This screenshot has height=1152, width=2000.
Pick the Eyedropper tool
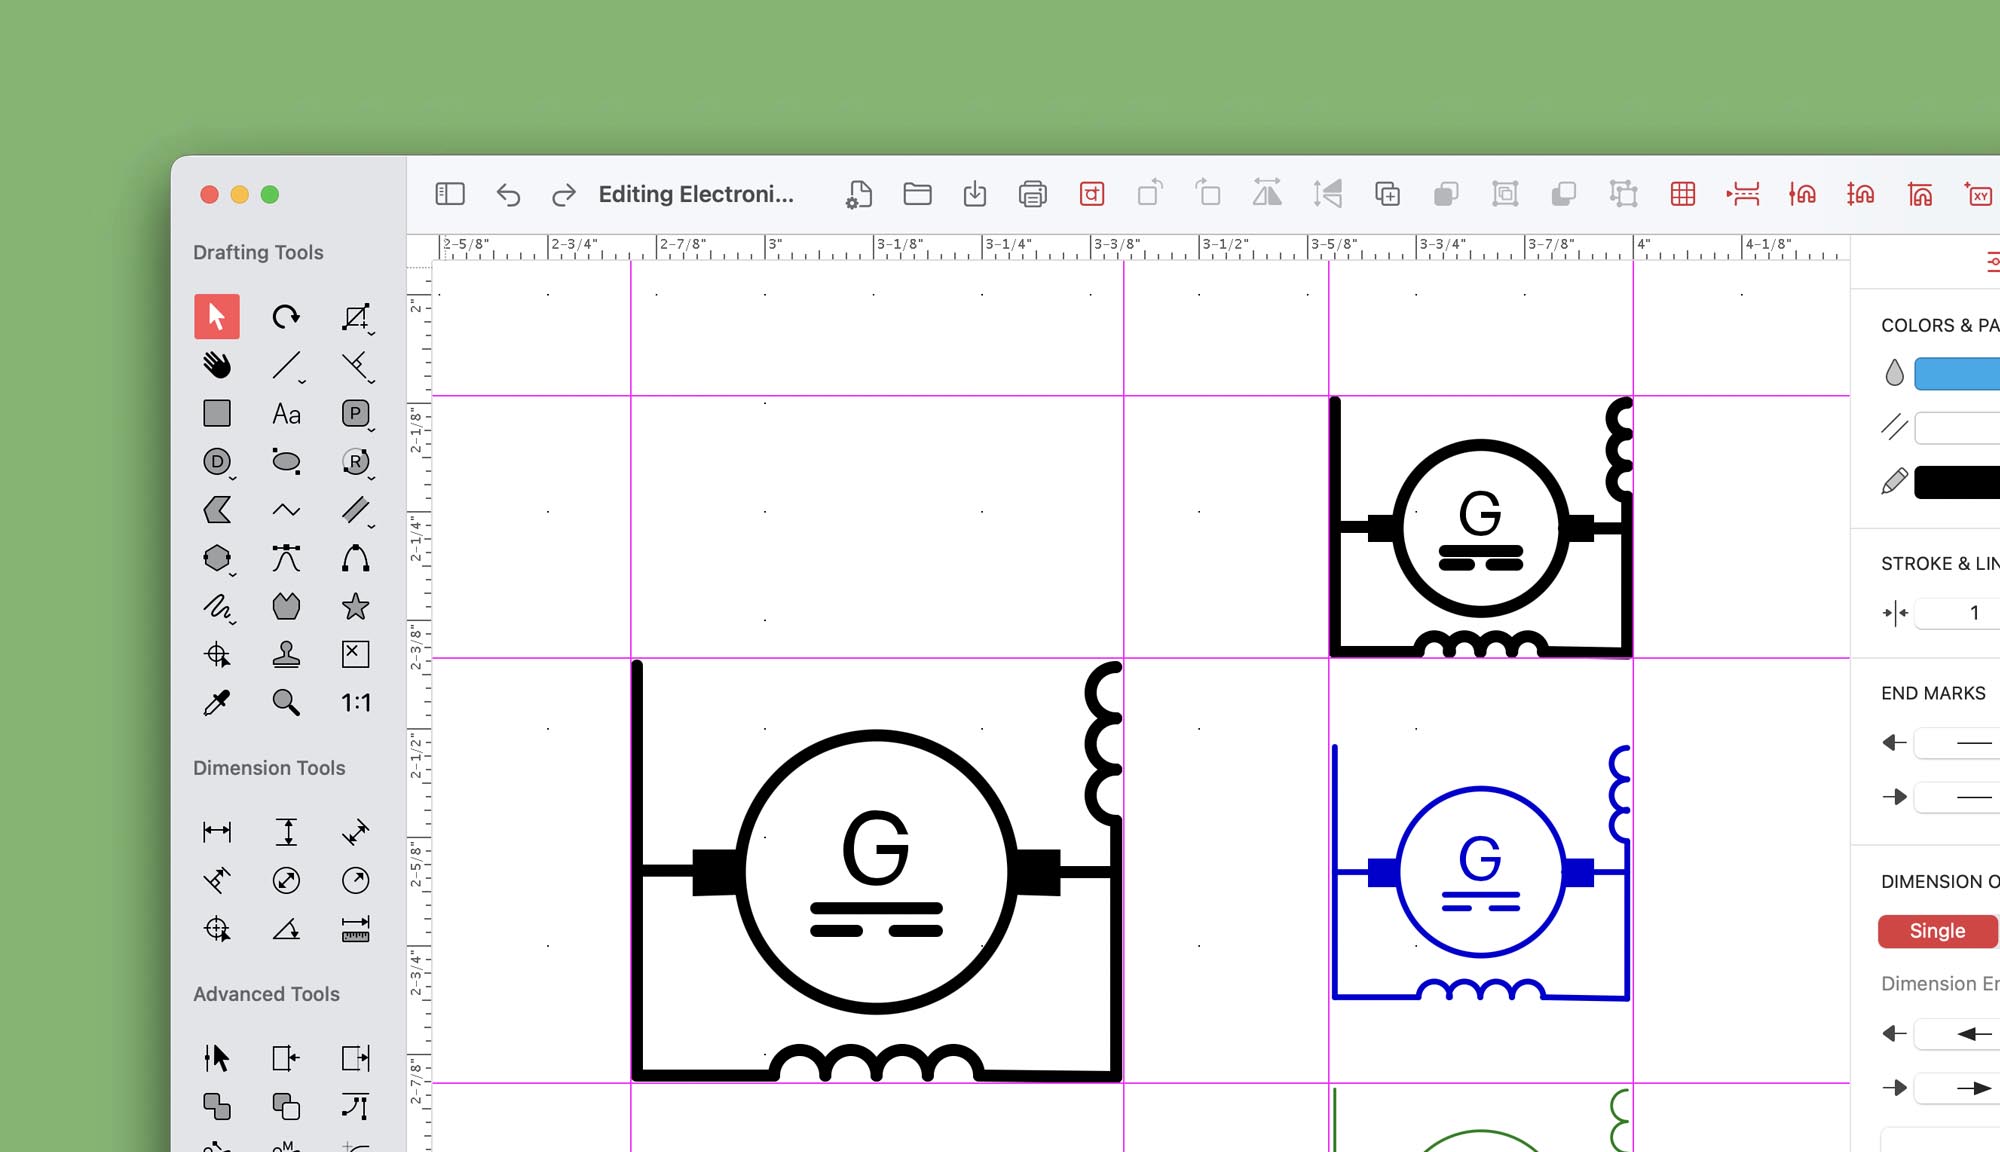[x=216, y=703]
